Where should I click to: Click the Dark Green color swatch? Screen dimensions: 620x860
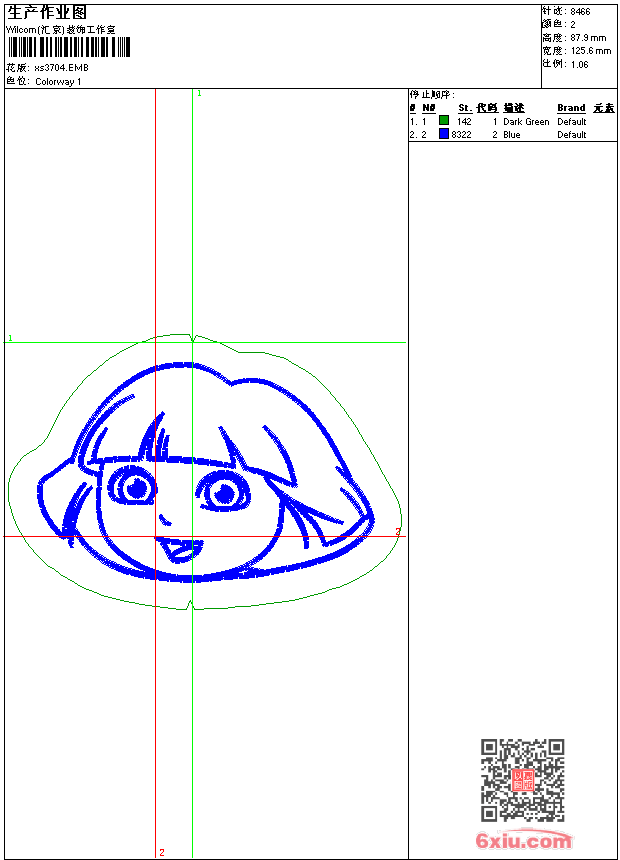(x=444, y=120)
